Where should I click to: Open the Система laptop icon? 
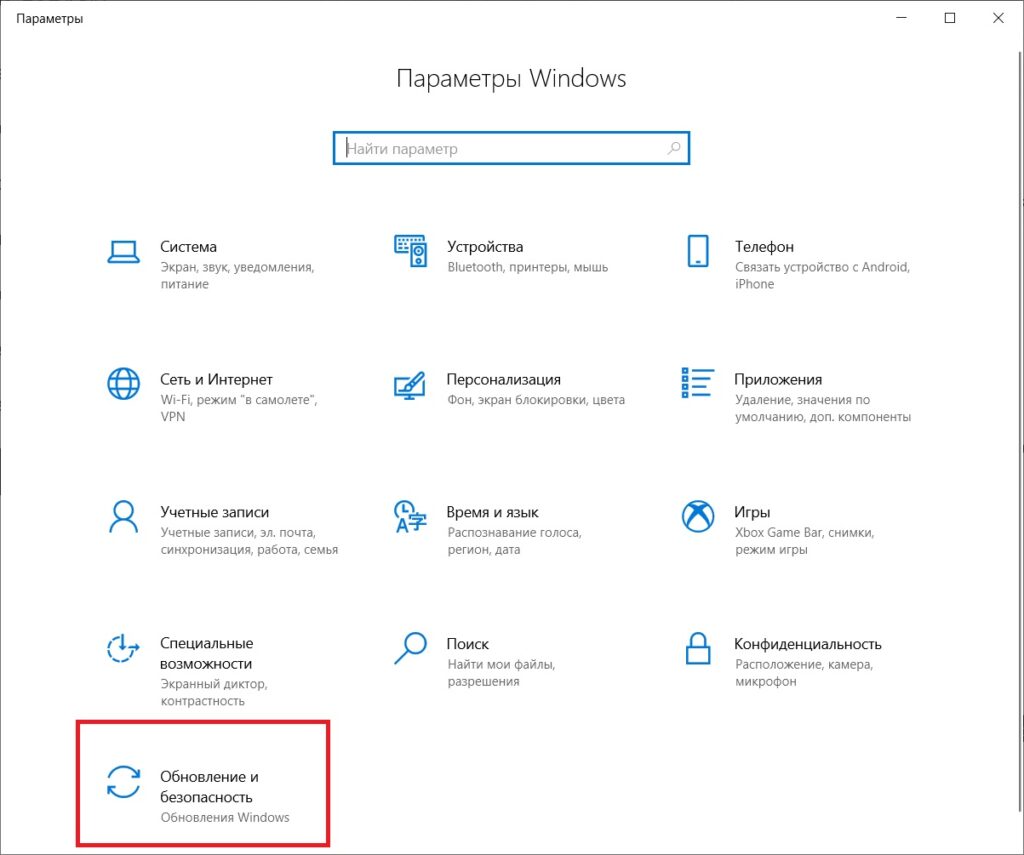click(x=123, y=251)
